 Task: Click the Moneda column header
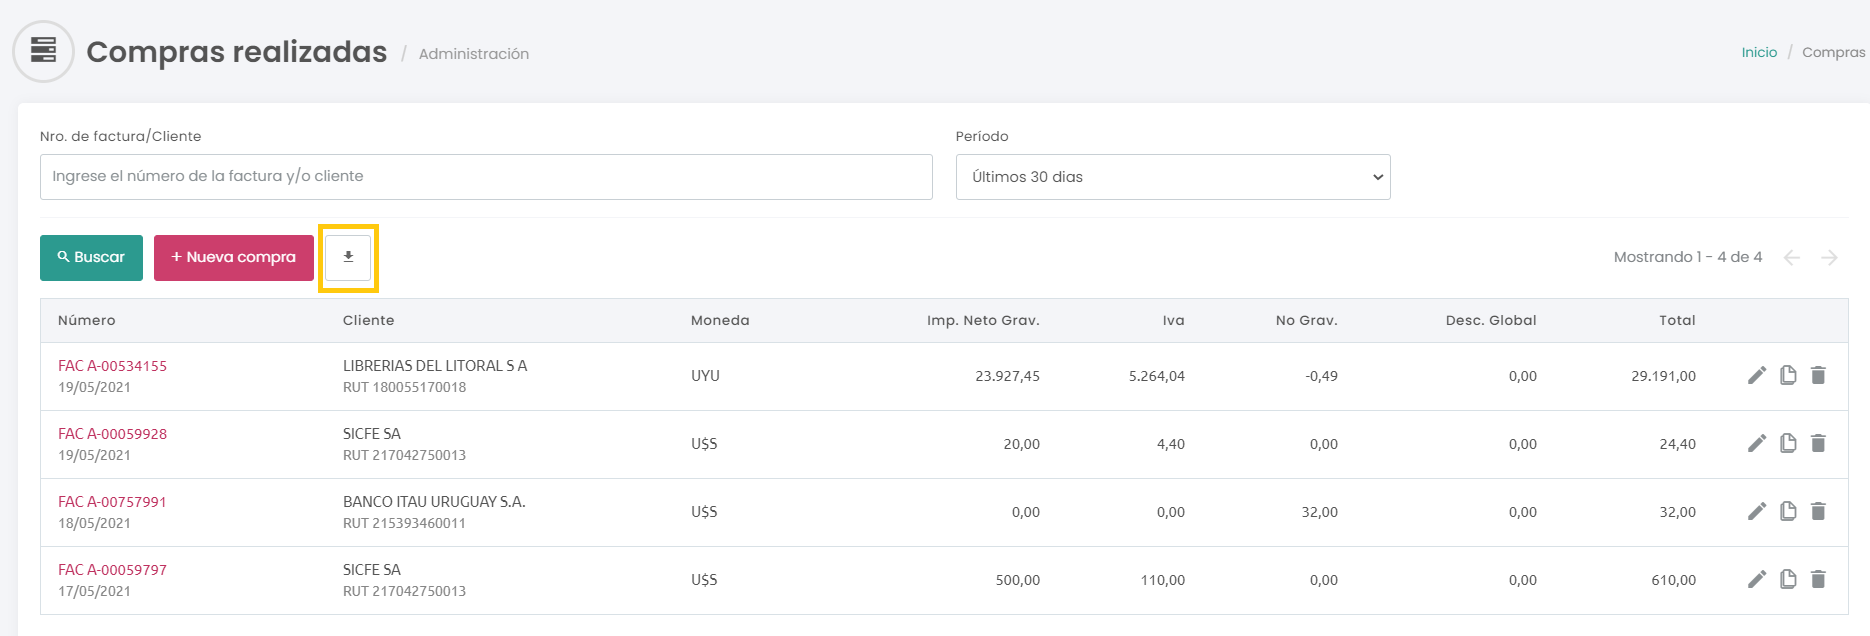(x=720, y=321)
